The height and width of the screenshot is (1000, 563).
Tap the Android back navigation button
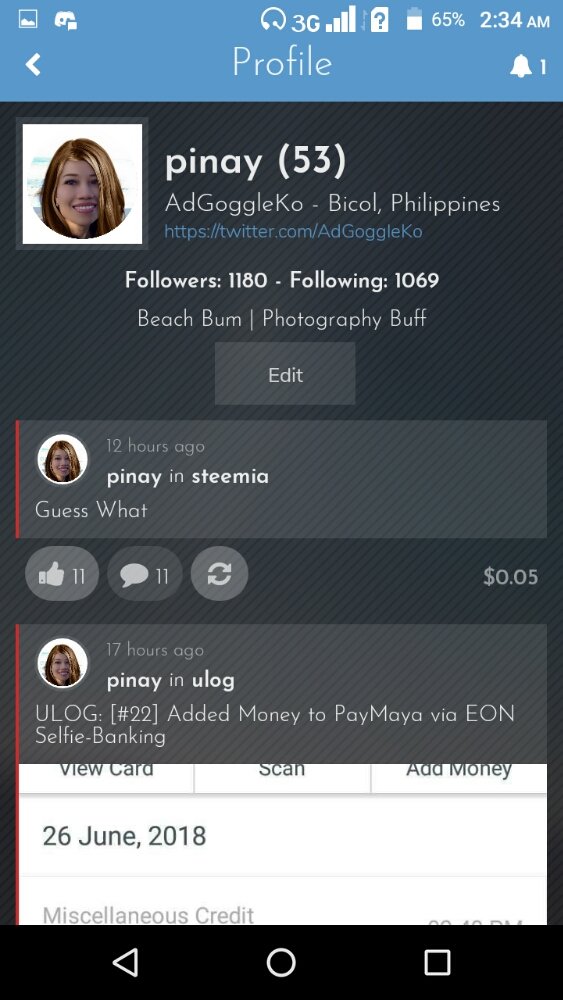coord(126,962)
